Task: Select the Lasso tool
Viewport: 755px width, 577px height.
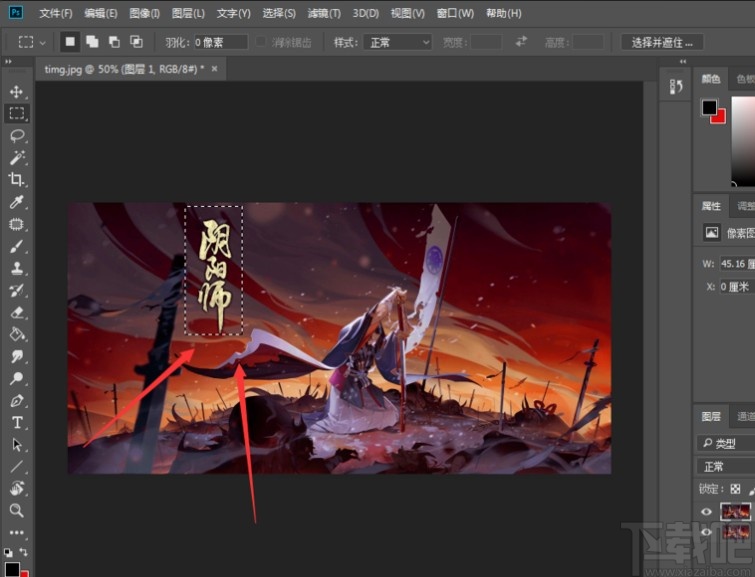Action: point(17,135)
